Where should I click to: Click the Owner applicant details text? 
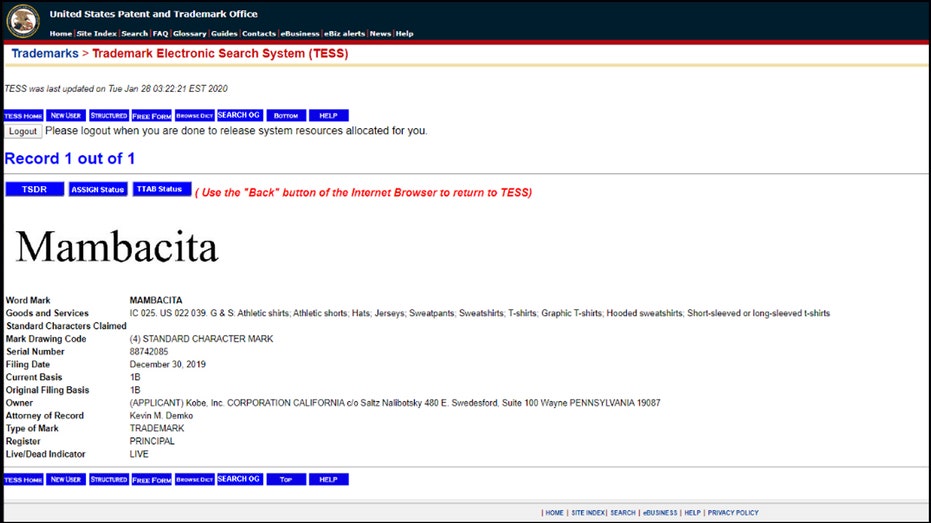tap(395, 403)
